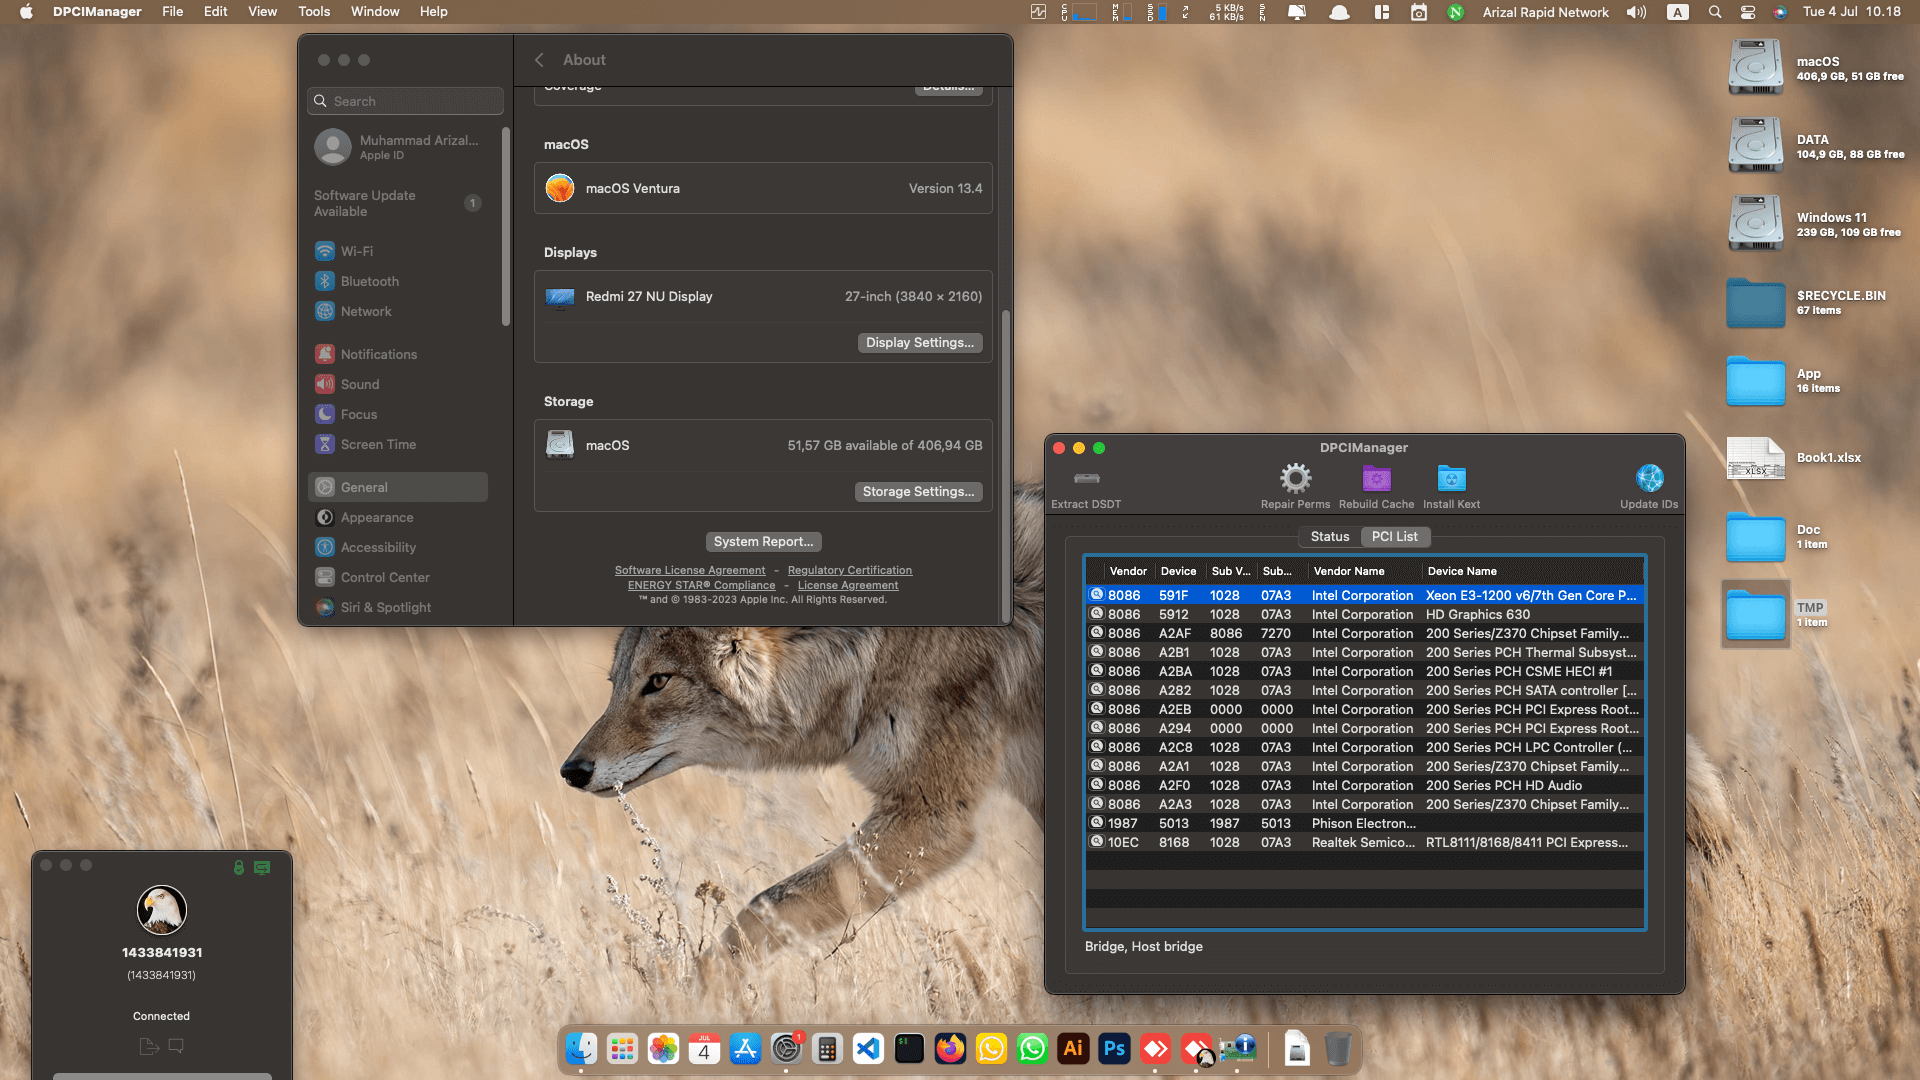
Task: Click the volume icon in menu bar
Action: 1636,12
